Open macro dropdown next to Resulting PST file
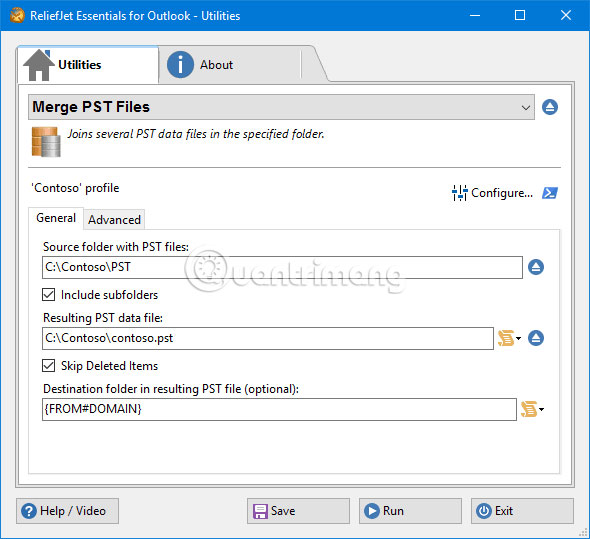 click(509, 338)
